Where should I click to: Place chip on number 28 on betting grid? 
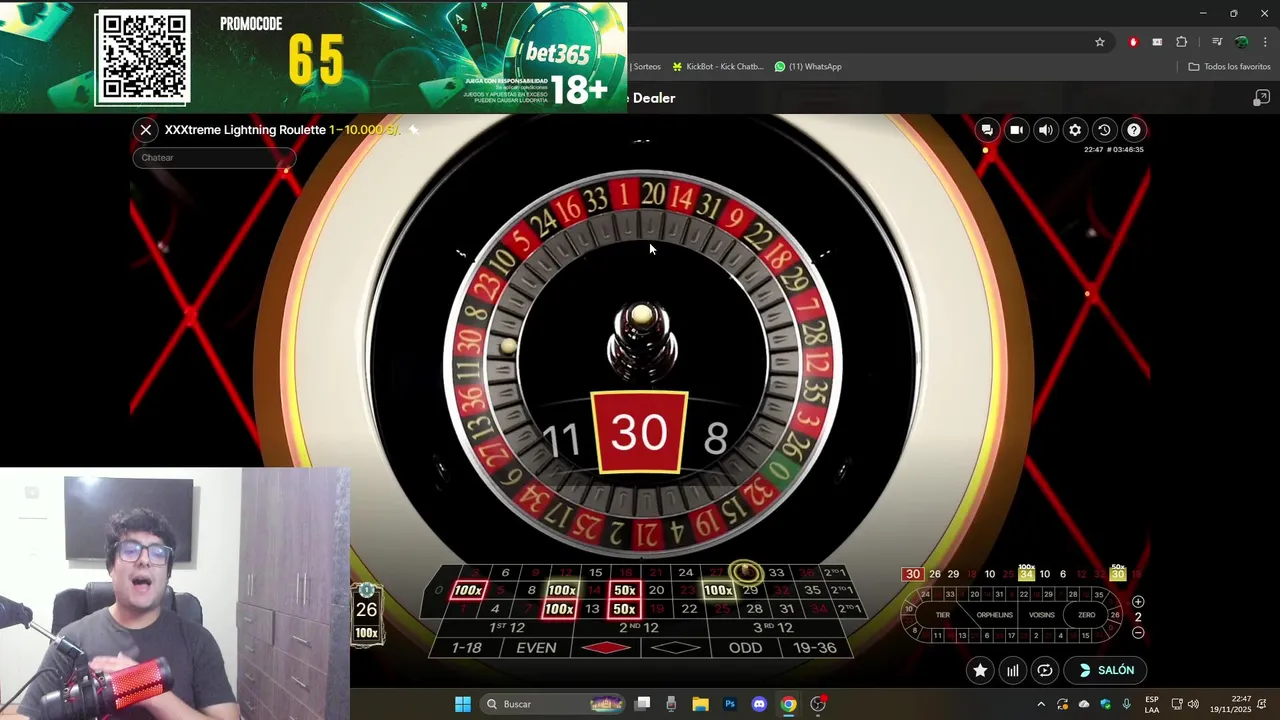tap(755, 609)
